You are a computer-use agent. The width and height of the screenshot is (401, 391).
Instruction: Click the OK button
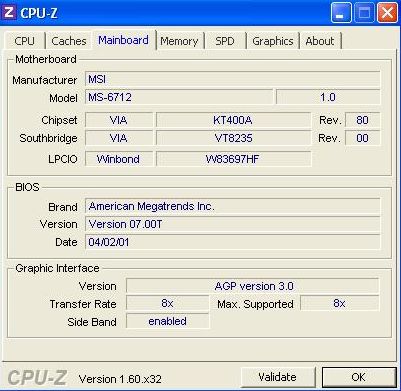pos(359,377)
